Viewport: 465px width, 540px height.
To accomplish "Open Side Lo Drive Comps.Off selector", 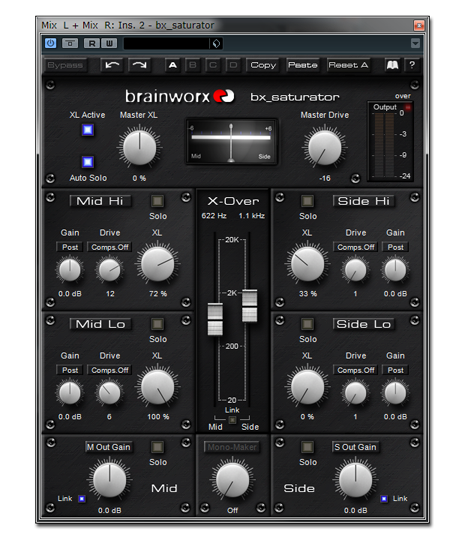I will click(x=356, y=370).
